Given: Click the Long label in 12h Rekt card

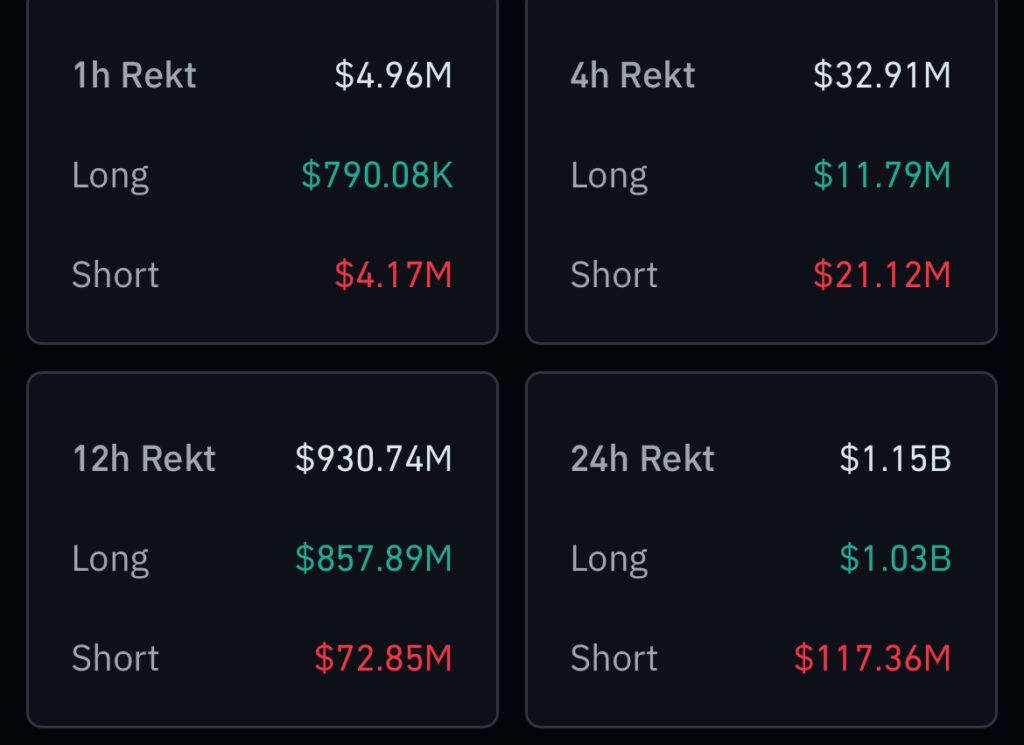Looking at the screenshot, I should click(111, 559).
